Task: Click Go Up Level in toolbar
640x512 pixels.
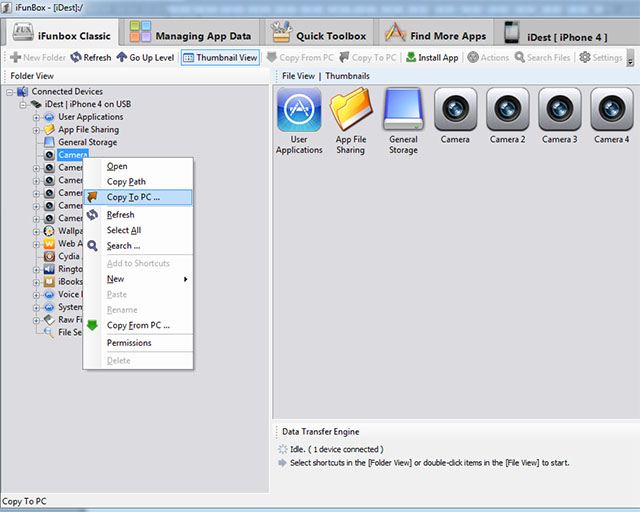Action: click(x=145, y=57)
